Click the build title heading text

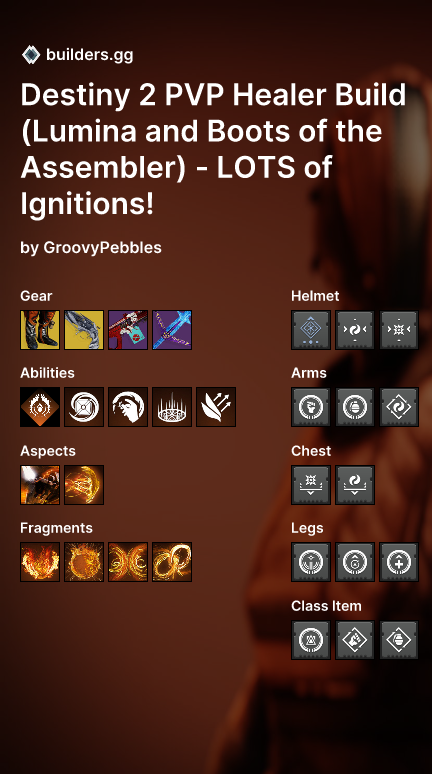tap(213, 149)
